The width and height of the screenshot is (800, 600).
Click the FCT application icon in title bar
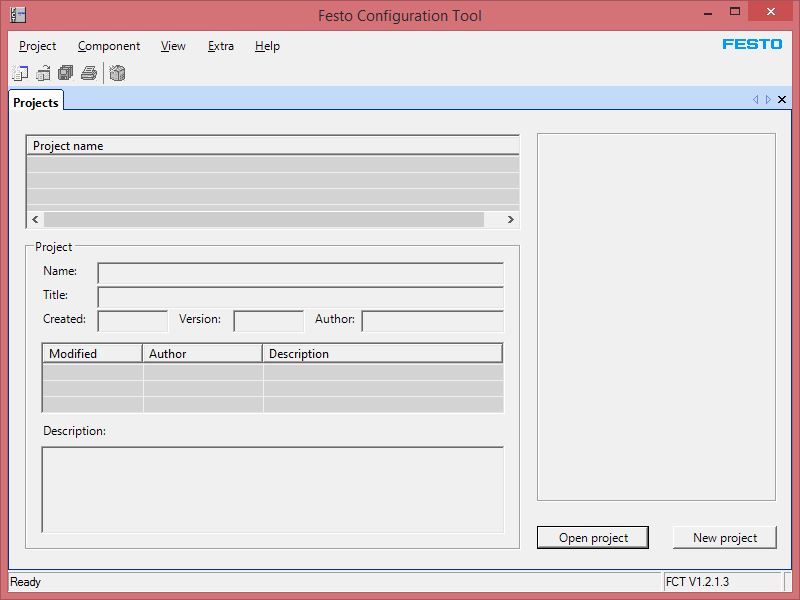(x=18, y=15)
